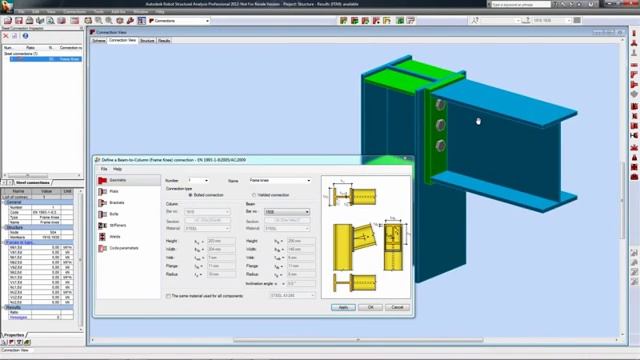Open the main window File menu
The width and height of the screenshot is (640, 360).
pyautogui.click(x=21, y=12)
